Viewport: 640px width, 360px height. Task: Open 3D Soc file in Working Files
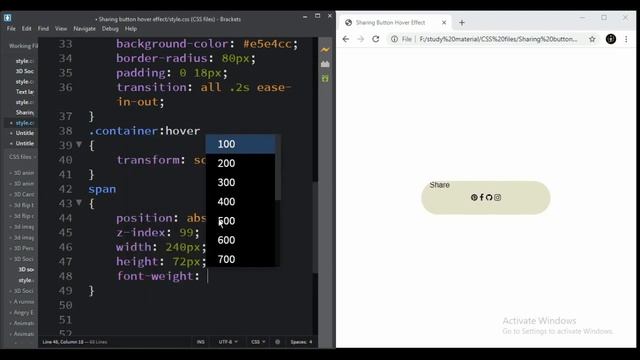pyautogui.click(x=24, y=71)
